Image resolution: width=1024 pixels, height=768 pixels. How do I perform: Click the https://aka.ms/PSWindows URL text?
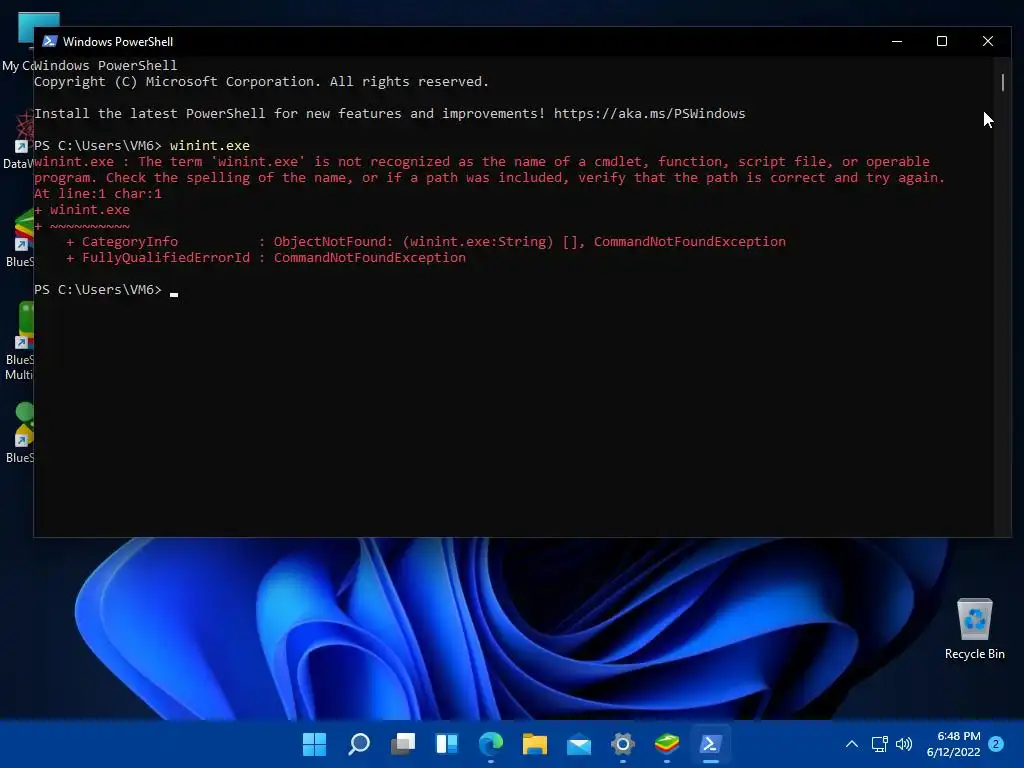click(649, 114)
